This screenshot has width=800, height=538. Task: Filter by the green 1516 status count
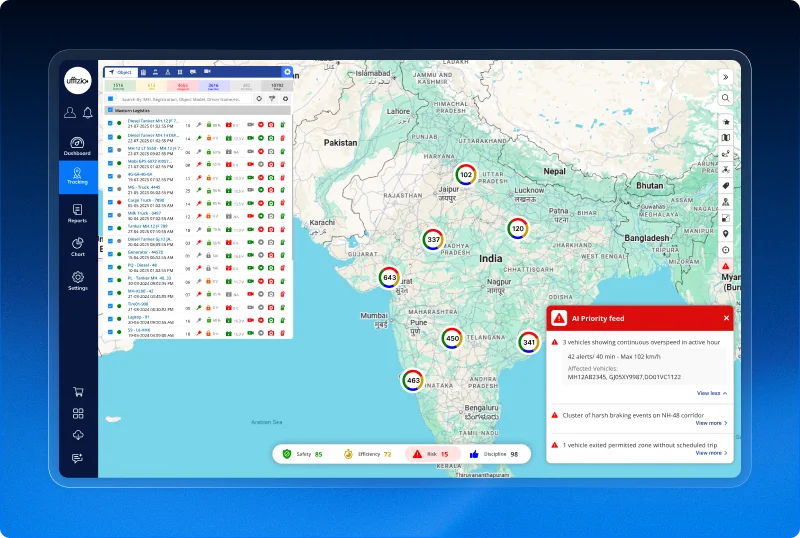tap(118, 86)
